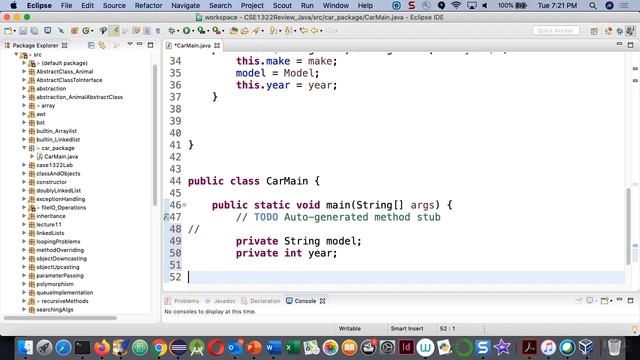Open Spotlight search in macOS menu bar
Viewport: 640px width, 360px height.
coord(593,6)
